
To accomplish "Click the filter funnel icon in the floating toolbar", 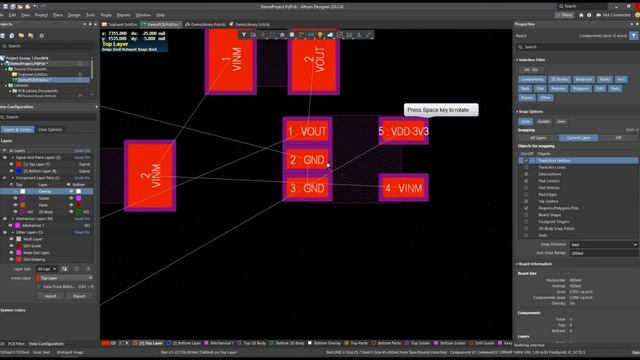I will 244,35.
